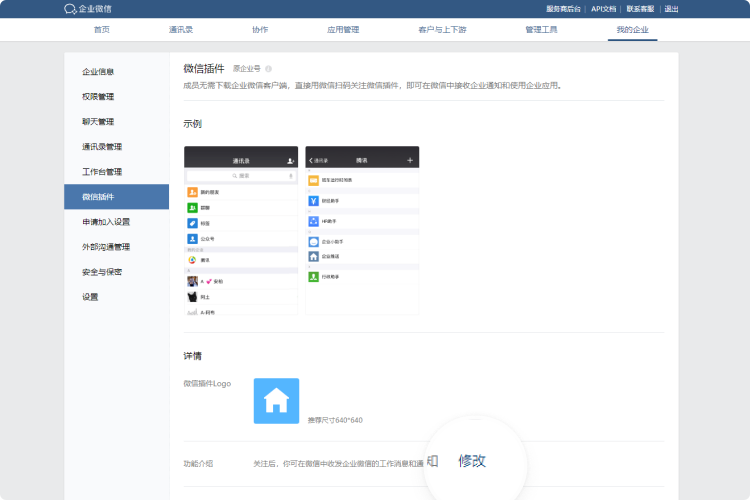Click the blue official accounts person icon
The height and width of the screenshot is (500, 750).
192,239
